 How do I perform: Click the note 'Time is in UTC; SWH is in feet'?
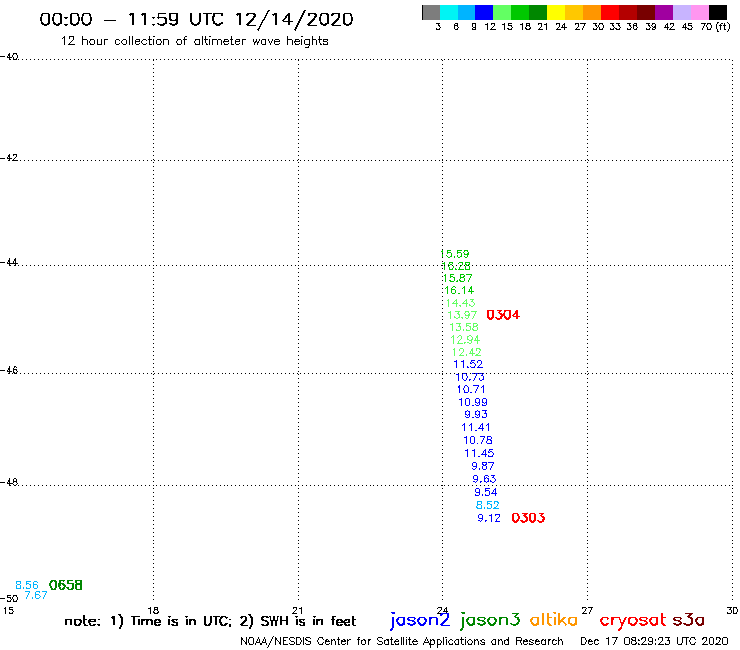coord(210,621)
